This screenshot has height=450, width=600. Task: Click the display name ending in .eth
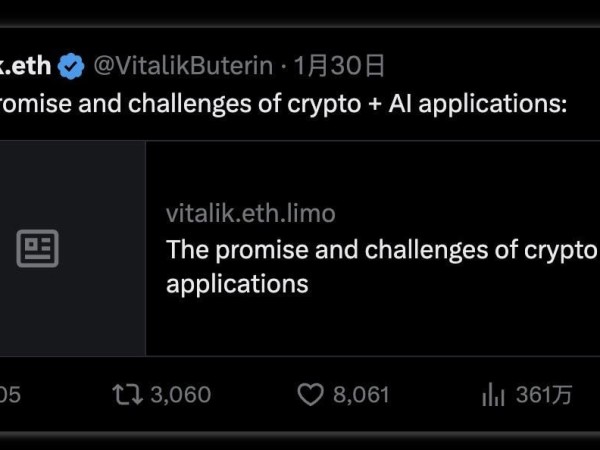point(25,65)
